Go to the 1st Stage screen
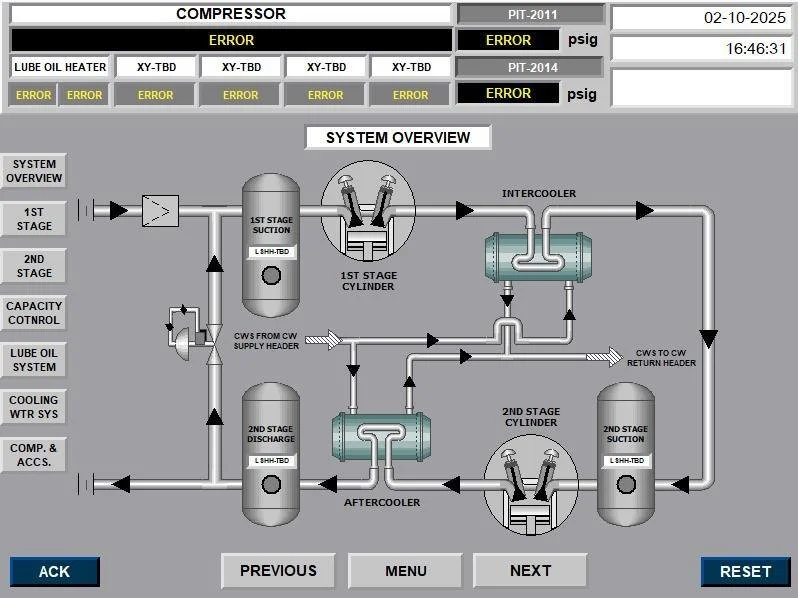 [34, 219]
